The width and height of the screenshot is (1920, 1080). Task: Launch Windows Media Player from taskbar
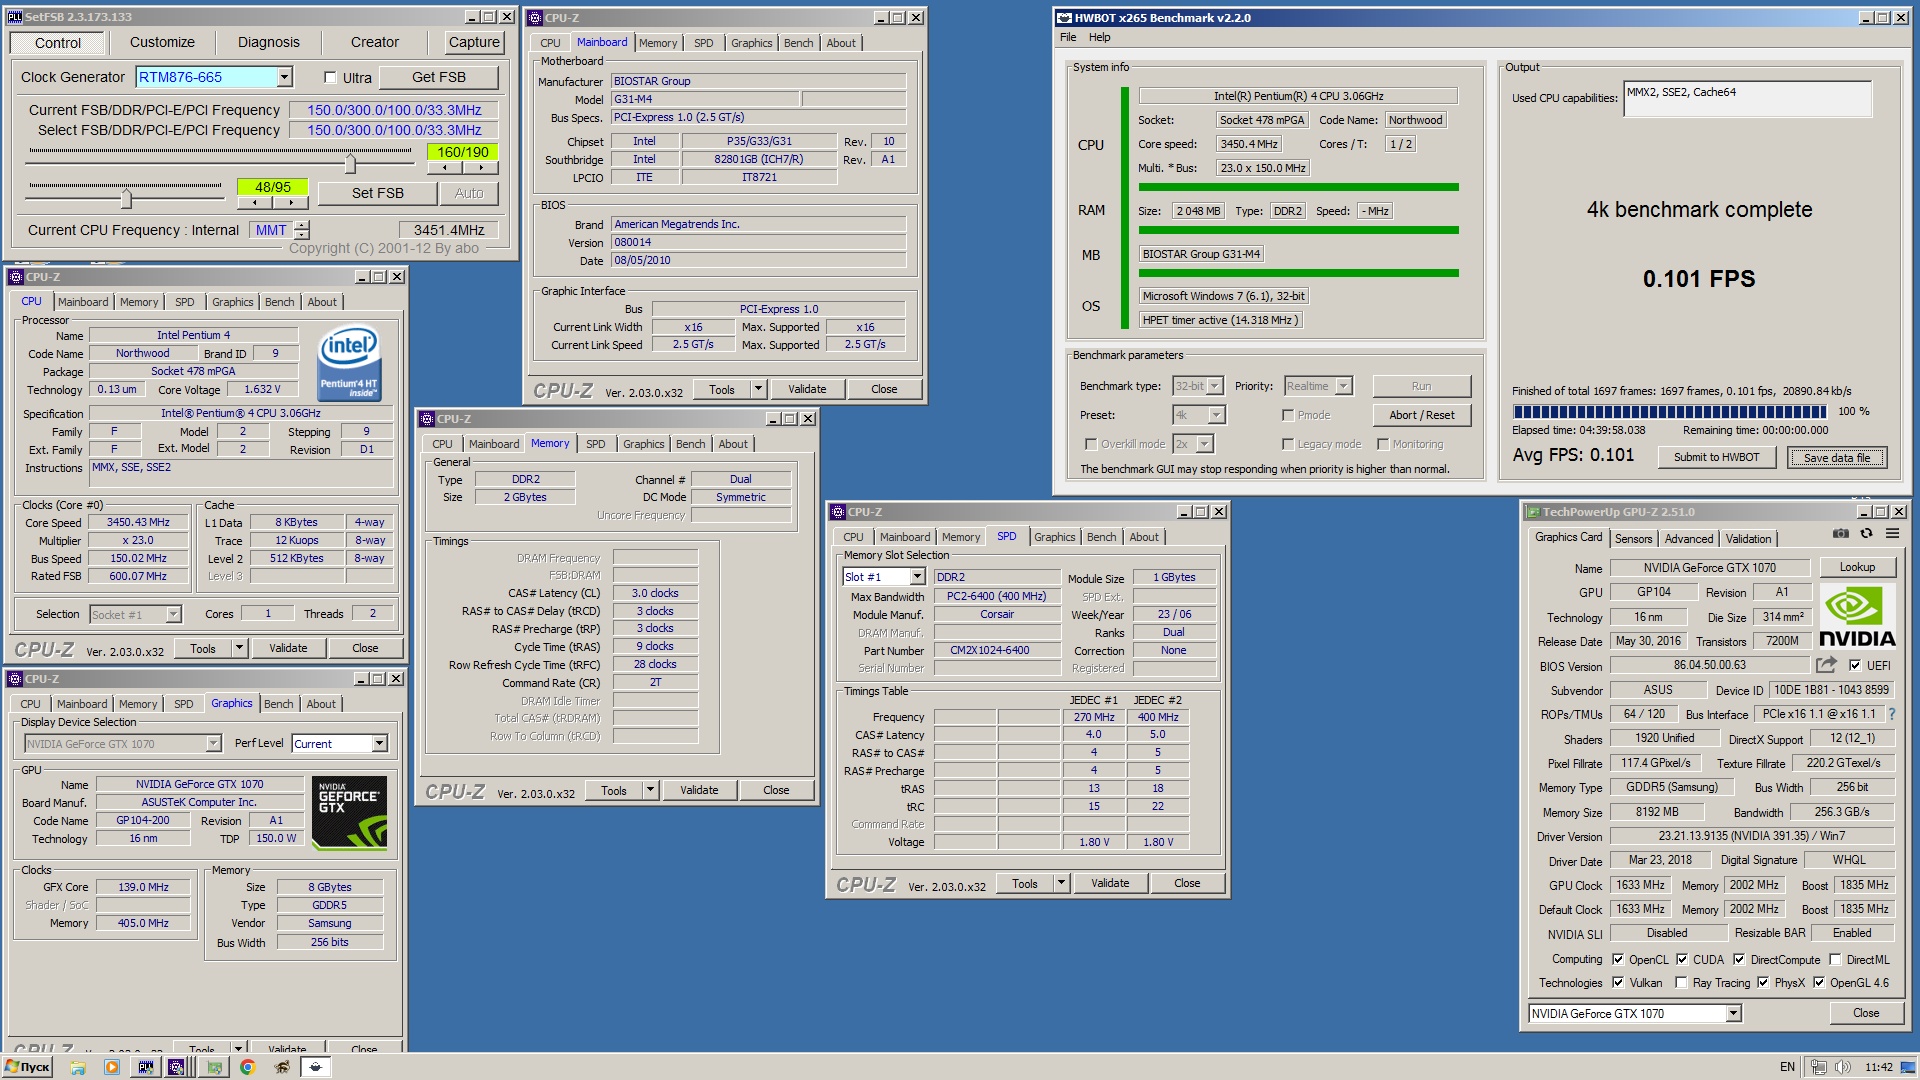coord(111,1067)
